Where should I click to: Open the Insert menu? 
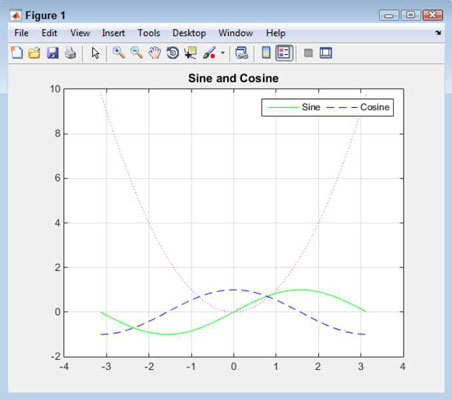(113, 33)
